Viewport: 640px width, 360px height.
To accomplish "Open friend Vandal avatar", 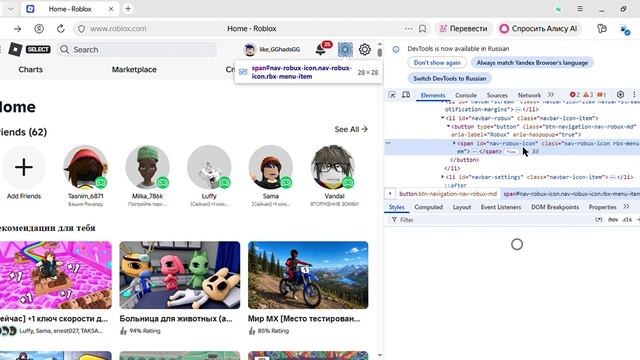I will (x=333, y=167).
